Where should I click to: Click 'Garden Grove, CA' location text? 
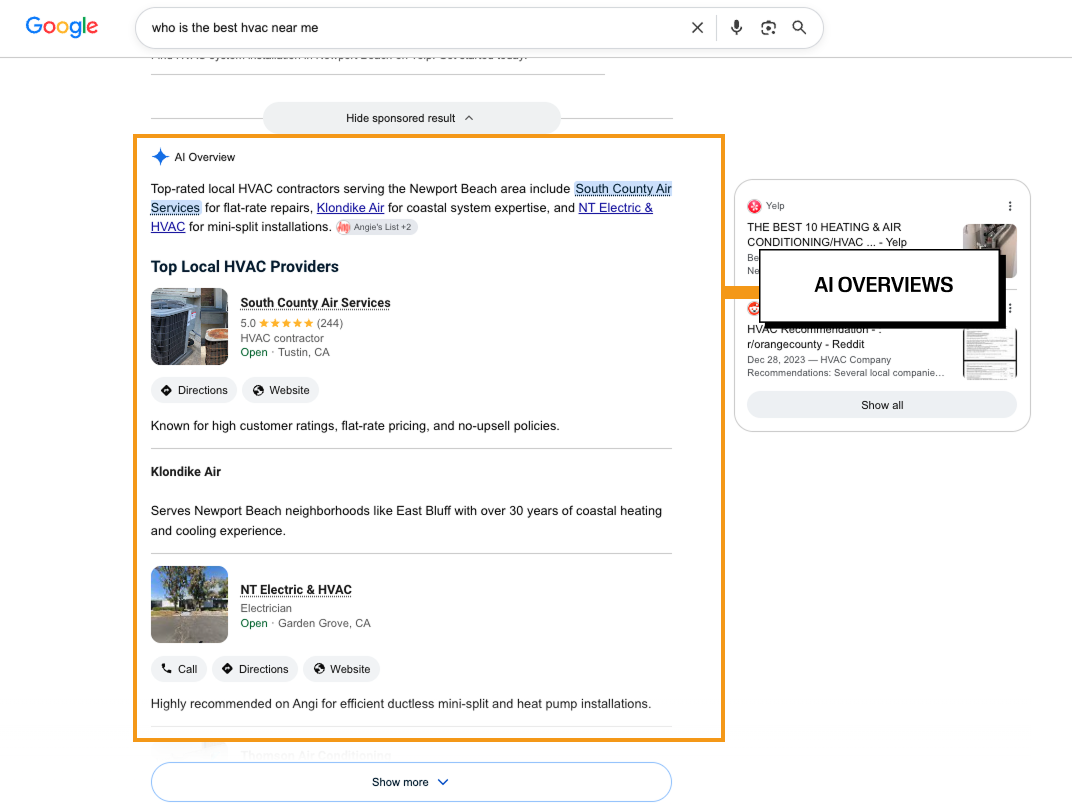click(324, 623)
